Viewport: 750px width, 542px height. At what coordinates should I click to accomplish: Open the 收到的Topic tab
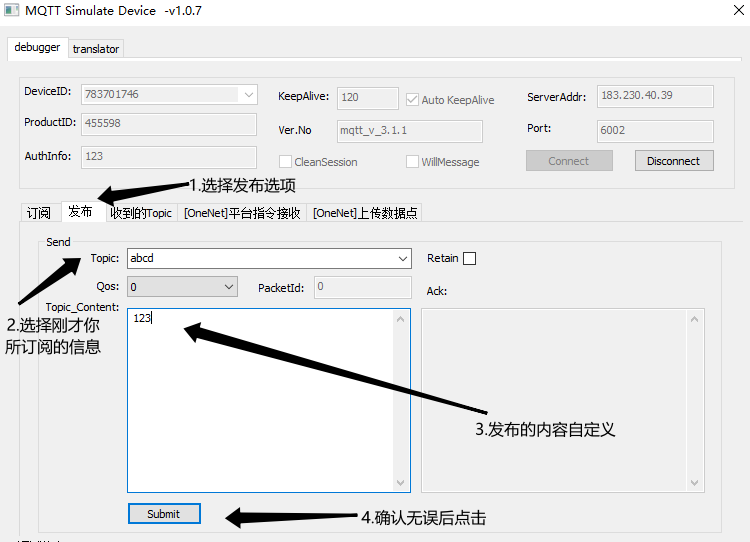click(x=141, y=213)
